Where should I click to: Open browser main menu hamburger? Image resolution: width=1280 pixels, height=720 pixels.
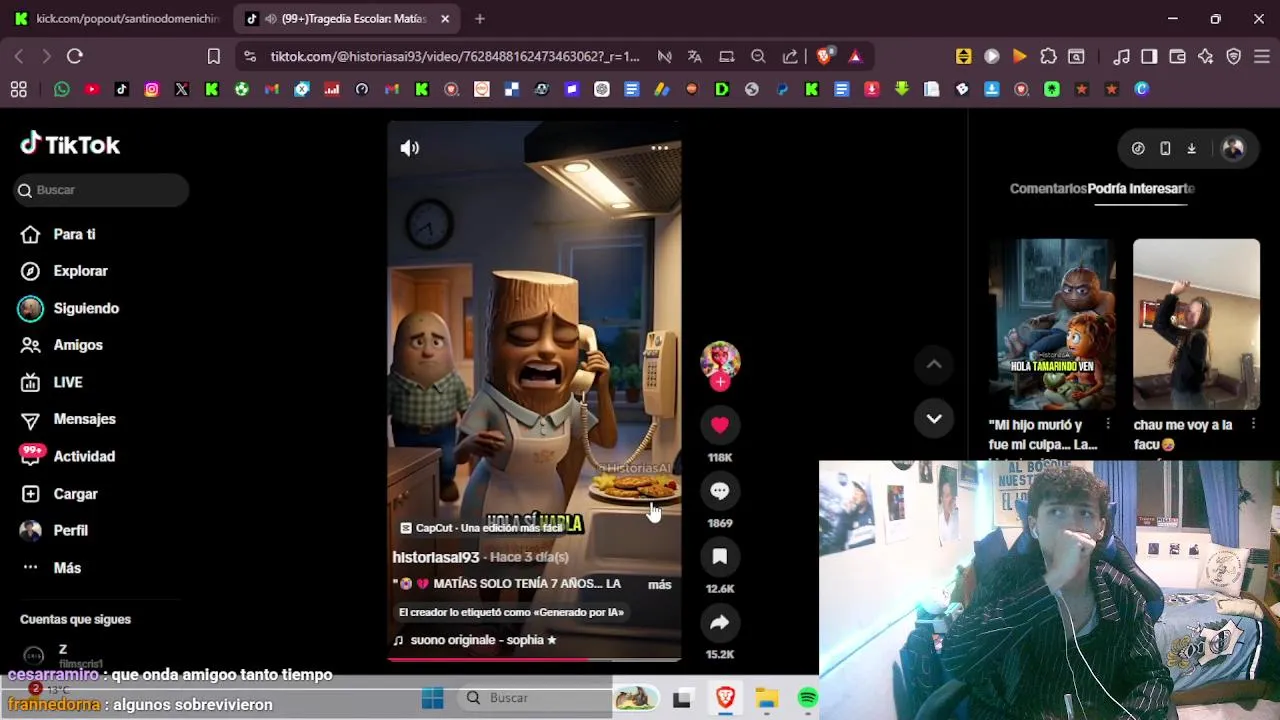pyautogui.click(x=1262, y=56)
